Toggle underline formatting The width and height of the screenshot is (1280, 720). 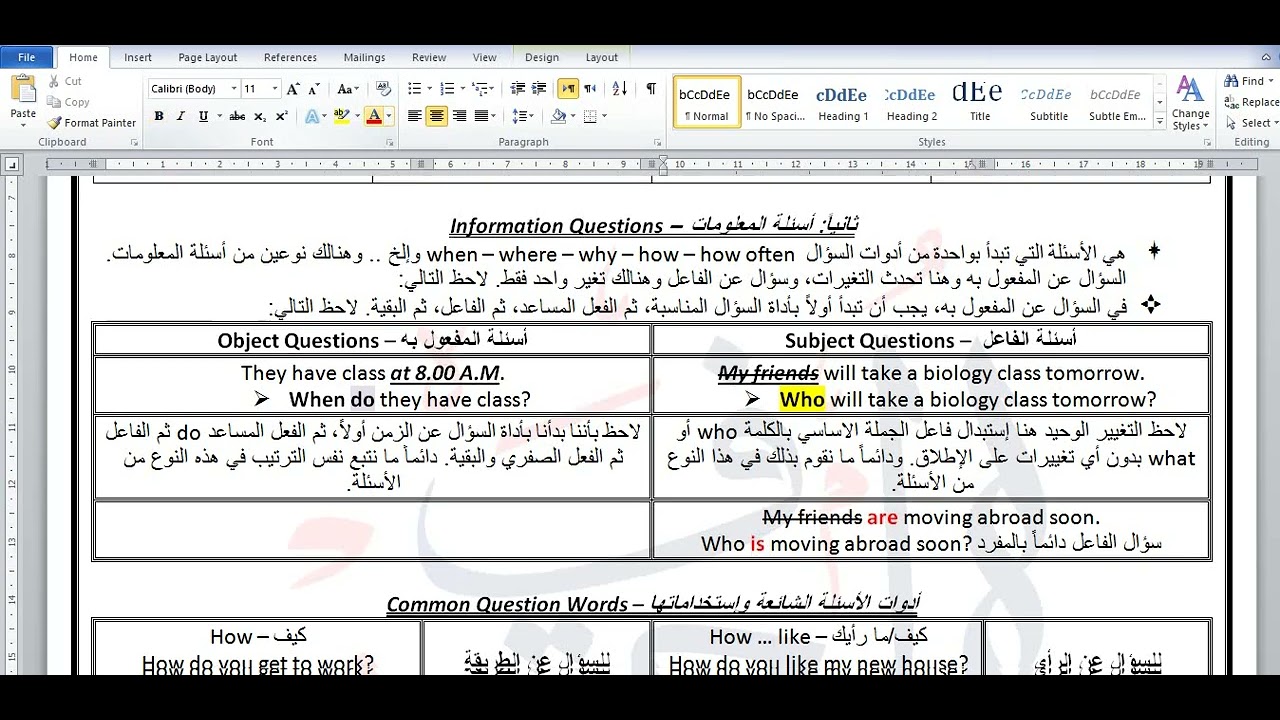click(203, 116)
